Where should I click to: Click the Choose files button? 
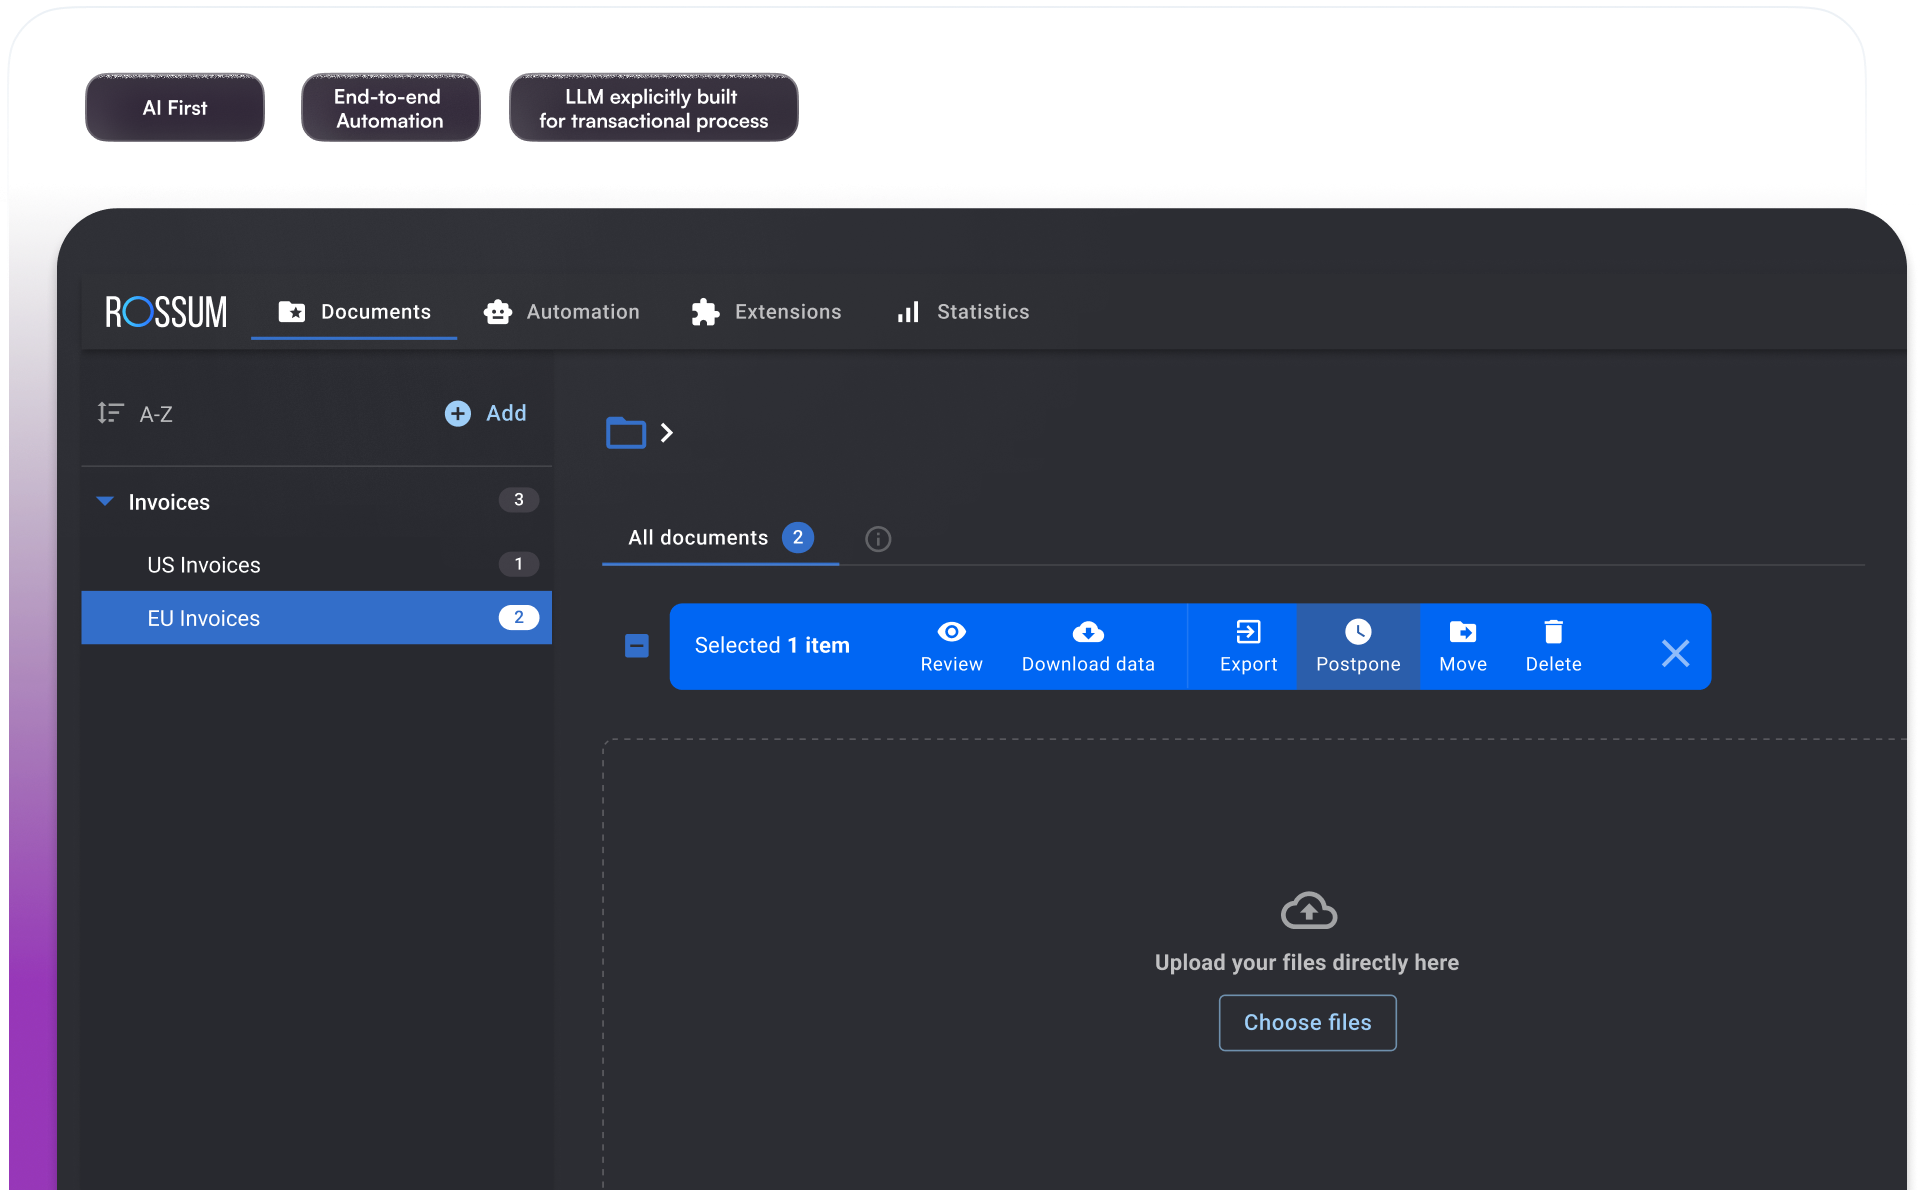(x=1307, y=1022)
